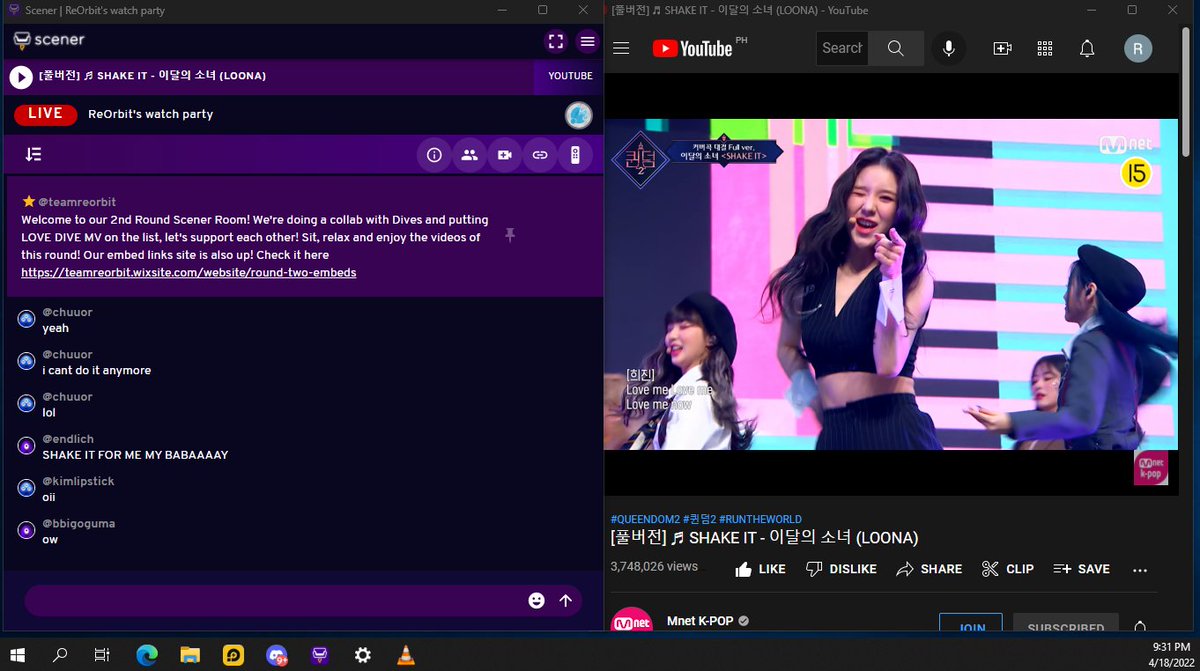
Task: Start YouTube voice search with microphone
Action: click(948, 48)
